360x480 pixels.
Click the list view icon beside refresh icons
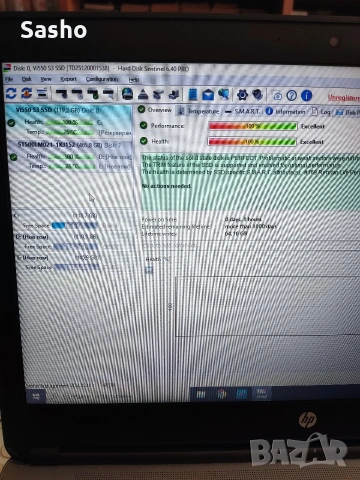coord(42,94)
